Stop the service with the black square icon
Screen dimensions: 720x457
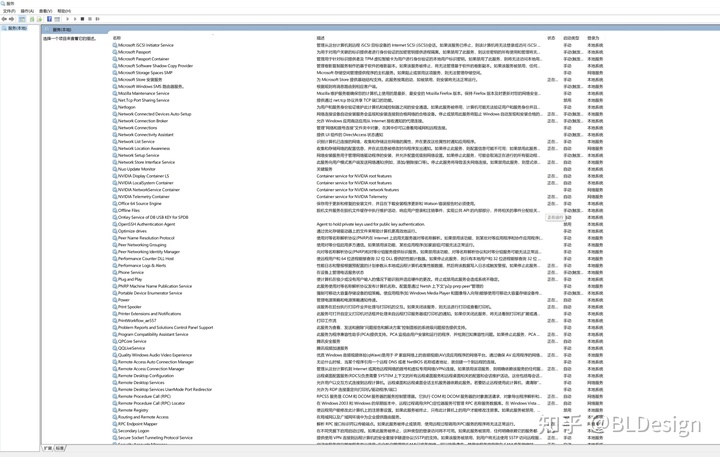click(82, 19)
